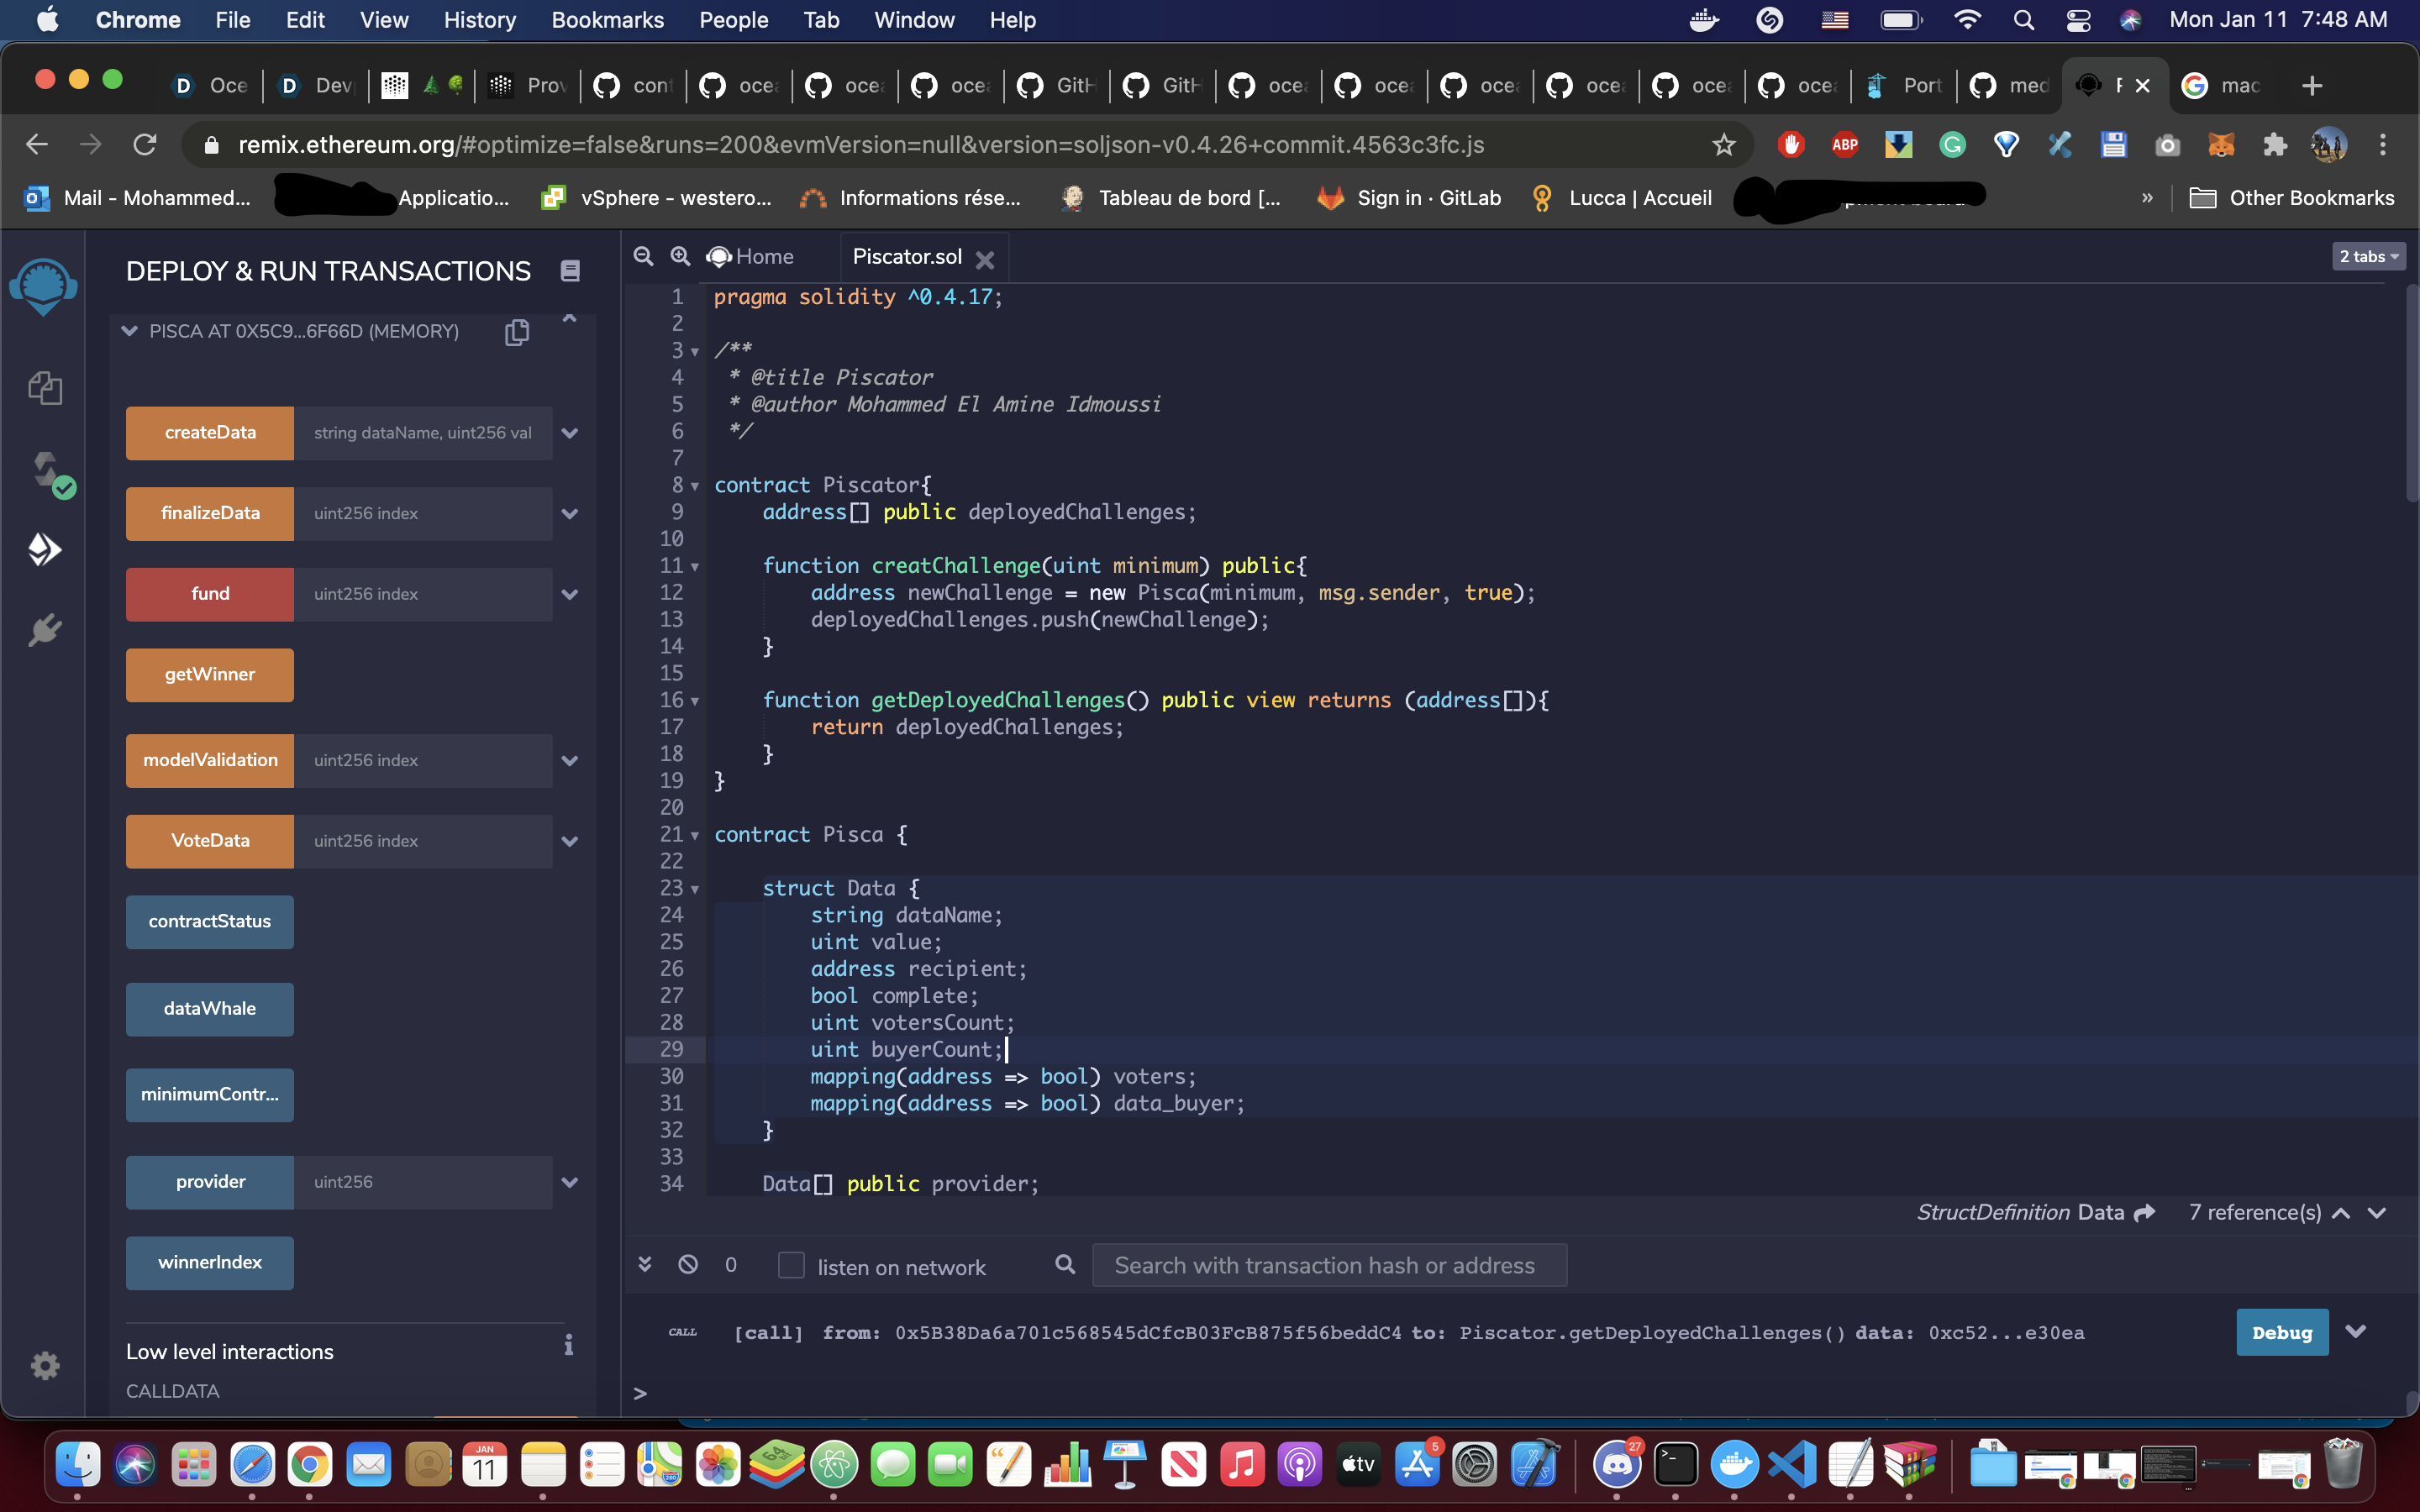Open the File Explorers sidebar icon
Screen dimensions: 2420x1512
pyautogui.click(x=45, y=388)
